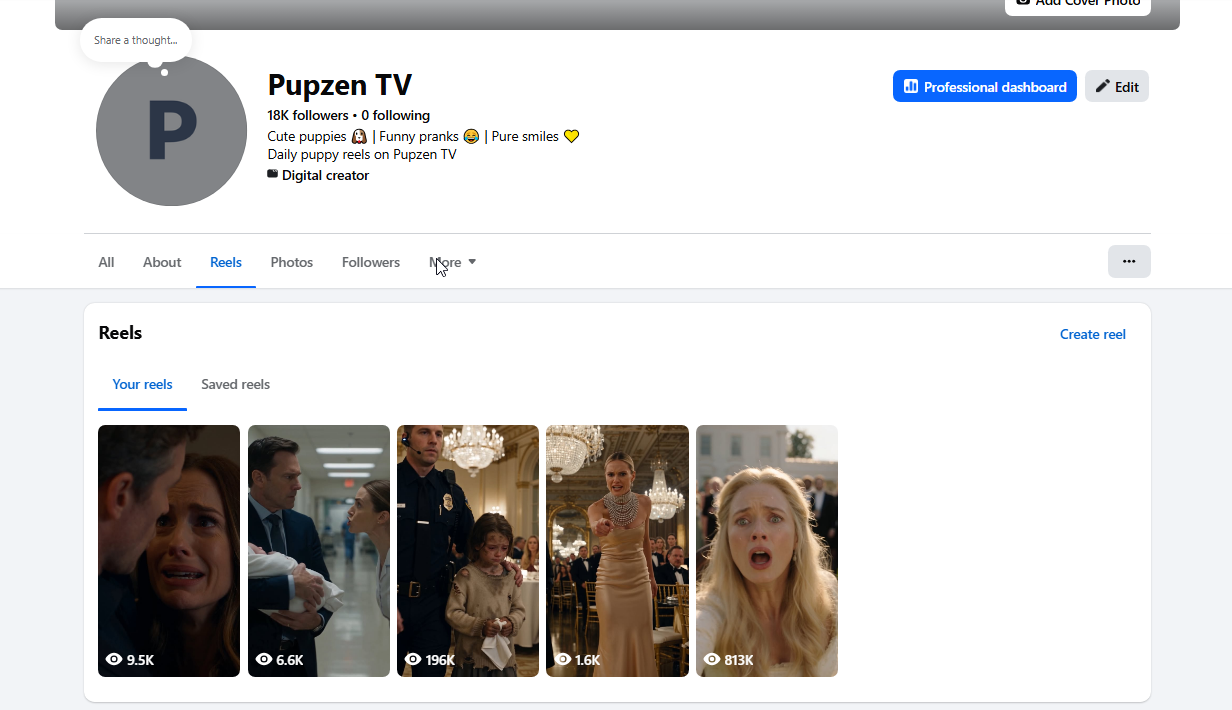
Task: Click the 18K followers text
Action: tap(308, 115)
